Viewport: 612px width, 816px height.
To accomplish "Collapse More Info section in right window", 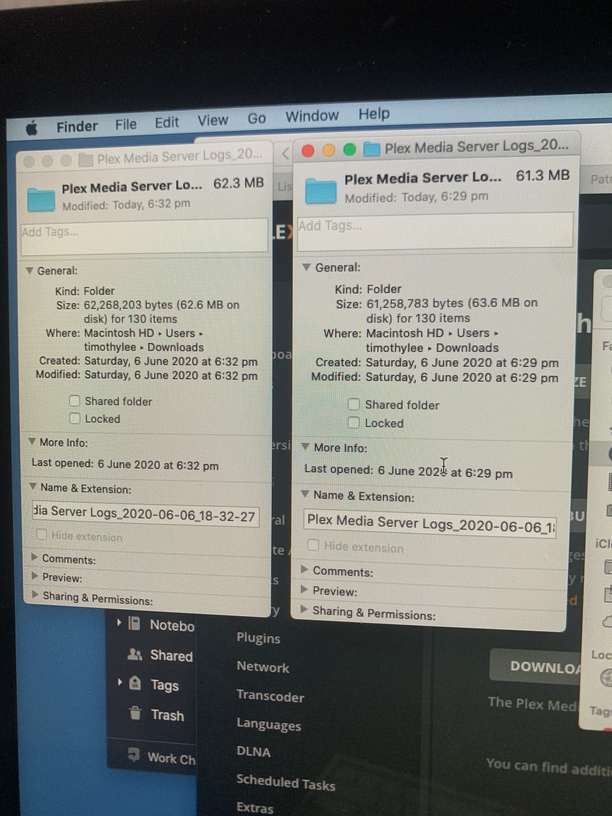I will click(305, 447).
